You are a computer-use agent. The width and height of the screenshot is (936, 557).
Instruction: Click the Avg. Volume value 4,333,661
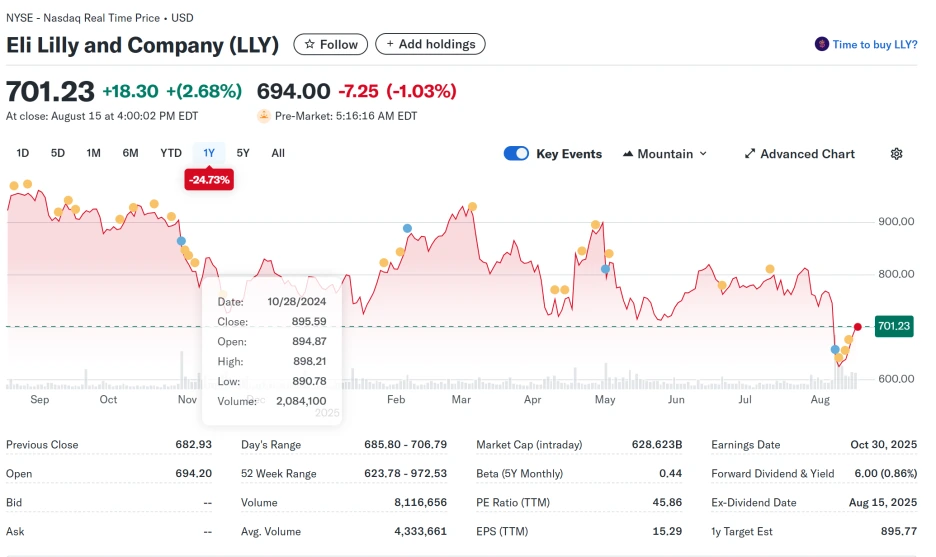[x=420, y=531]
